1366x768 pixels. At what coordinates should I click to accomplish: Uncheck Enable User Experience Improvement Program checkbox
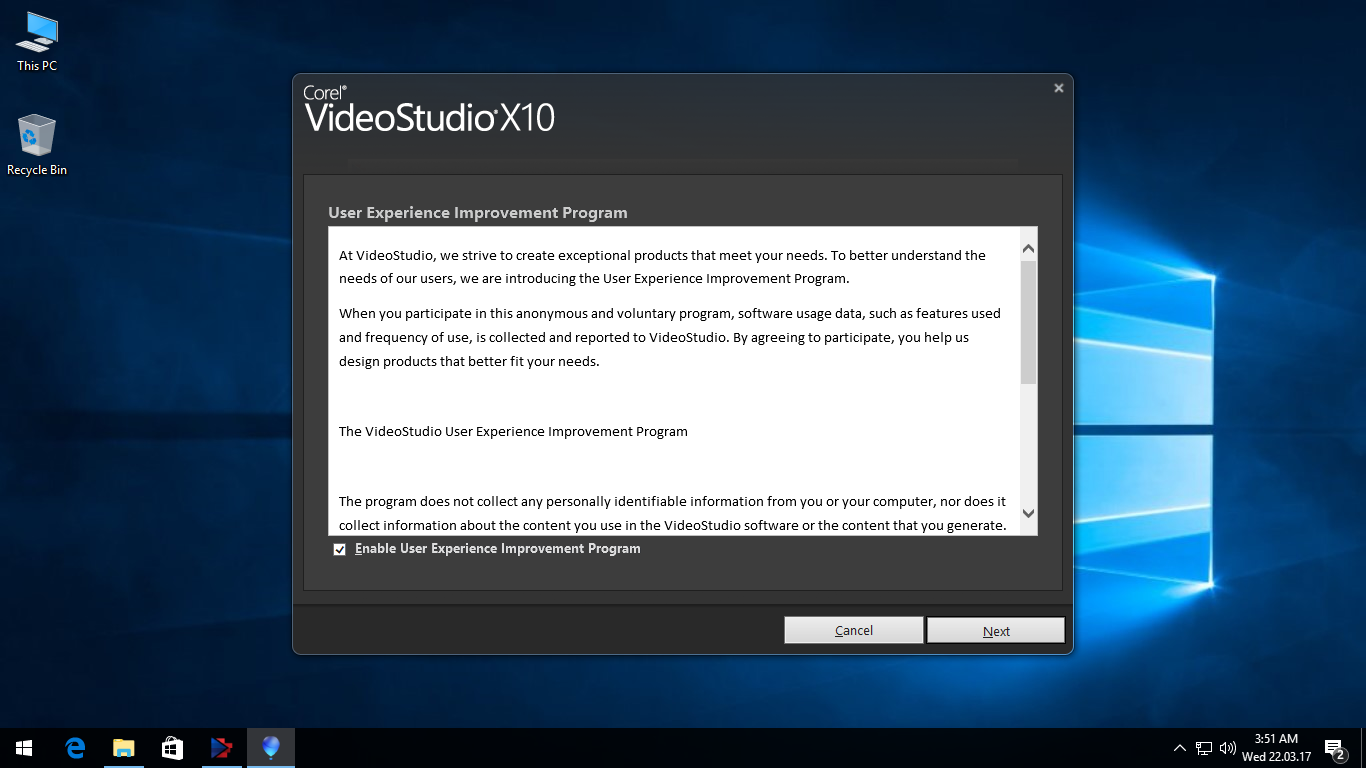point(340,550)
